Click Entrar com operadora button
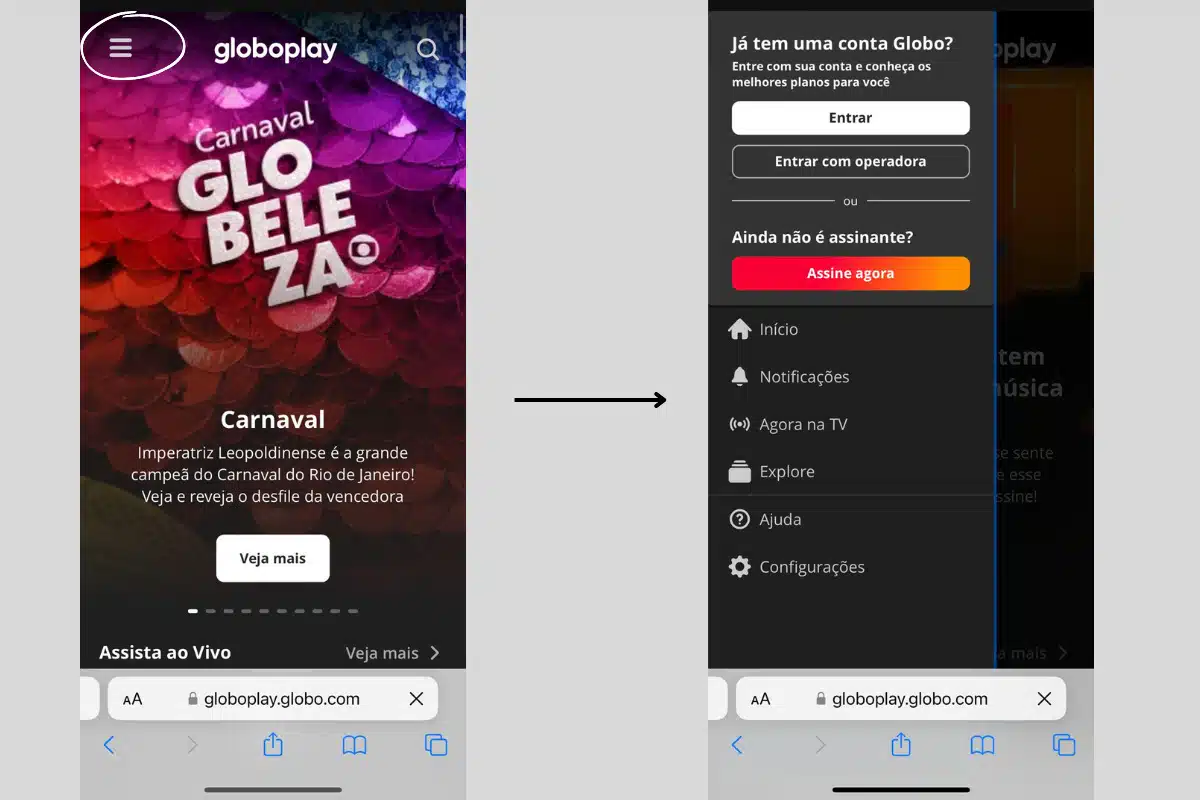This screenshot has width=1200, height=800. (x=851, y=161)
